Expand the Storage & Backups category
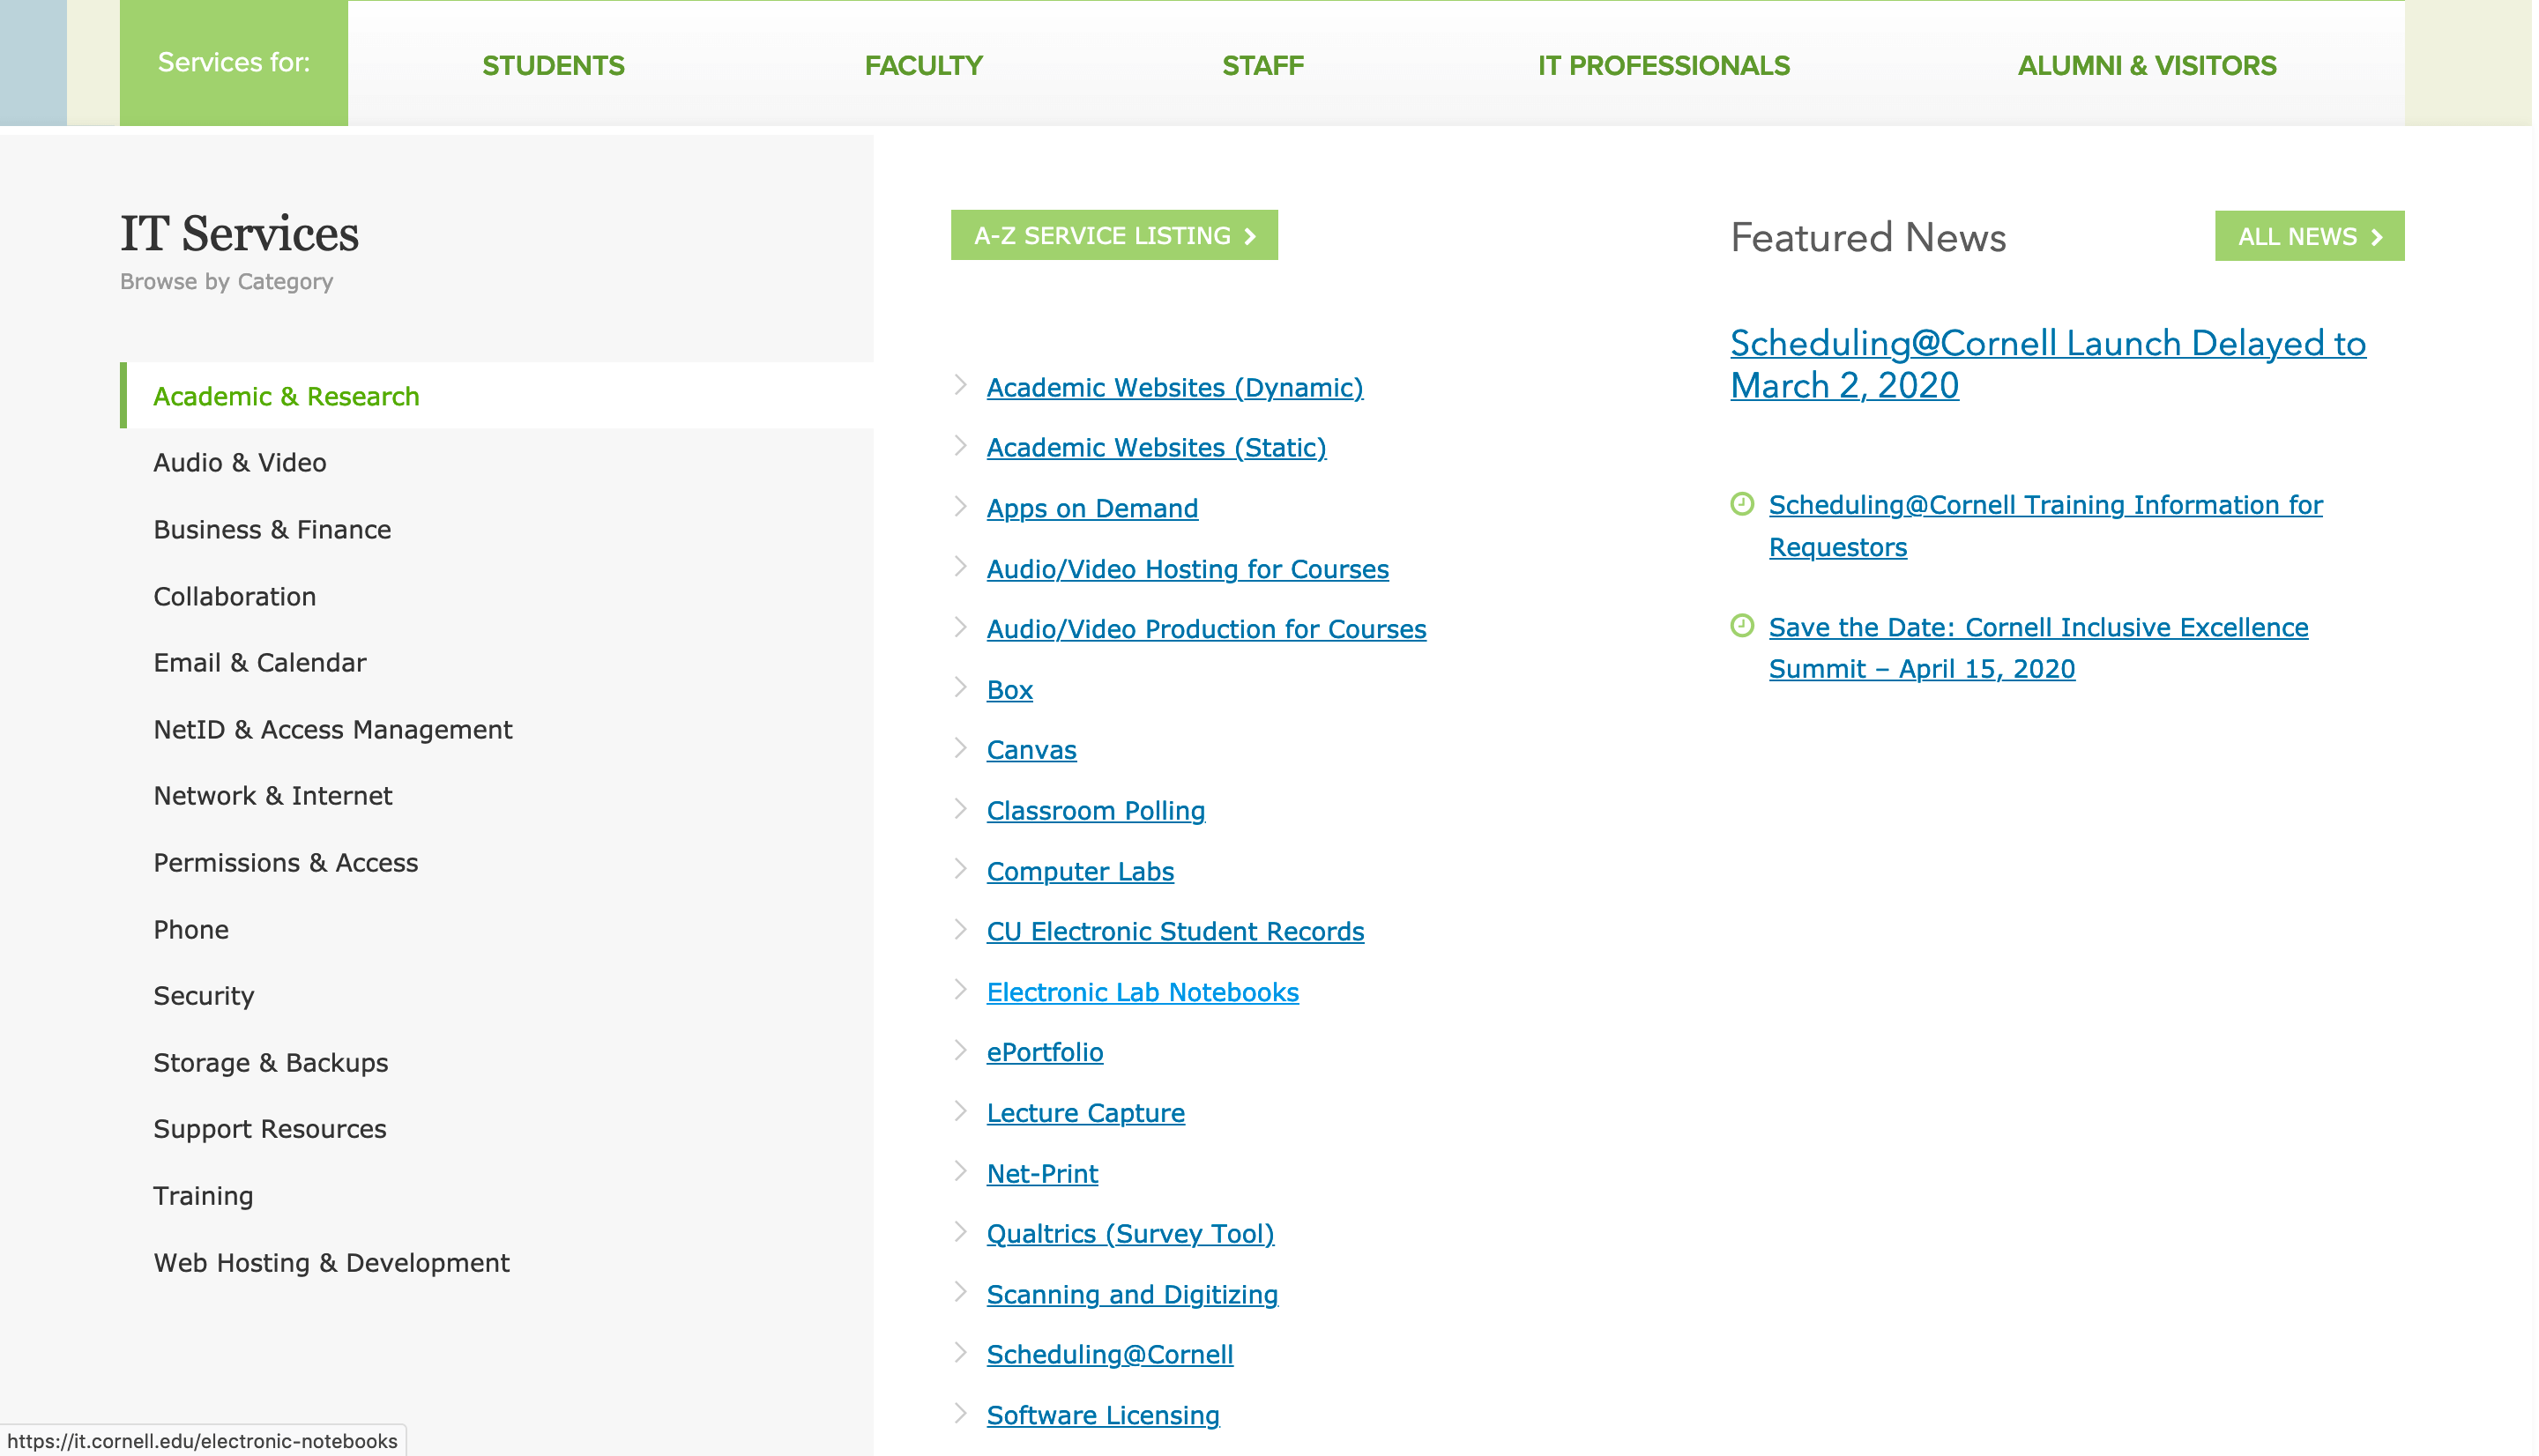 point(269,1064)
